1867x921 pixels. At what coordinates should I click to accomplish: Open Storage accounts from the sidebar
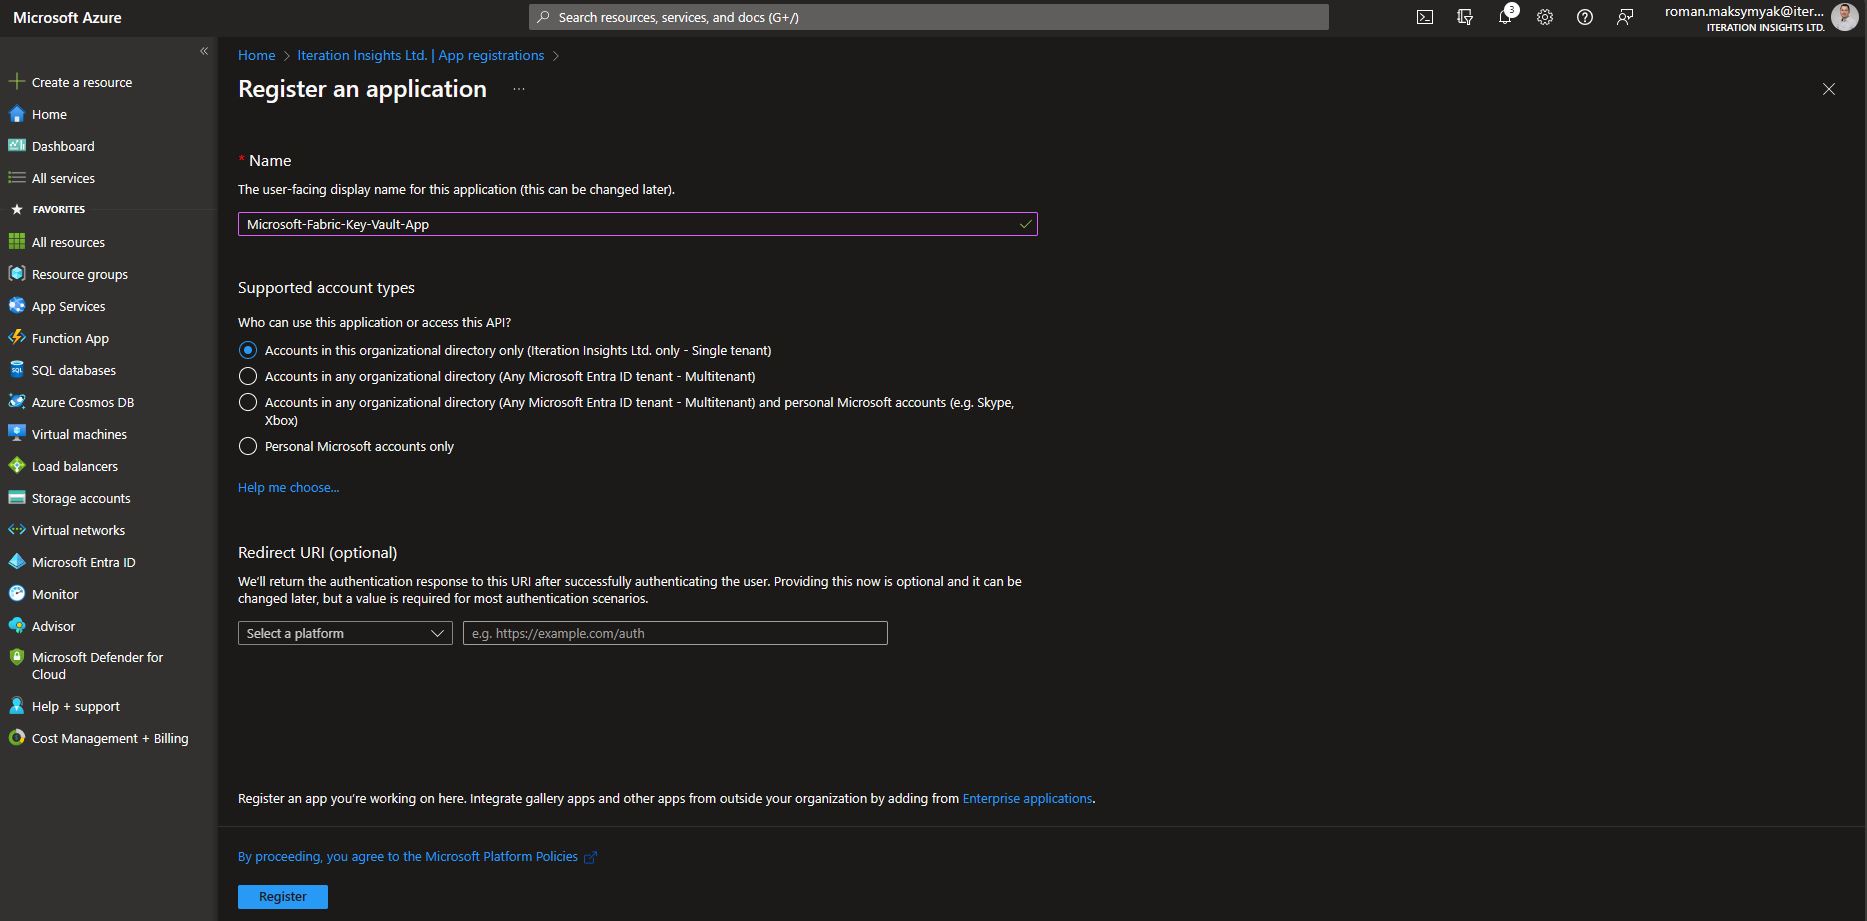pyautogui.click(x=80, y=498)
